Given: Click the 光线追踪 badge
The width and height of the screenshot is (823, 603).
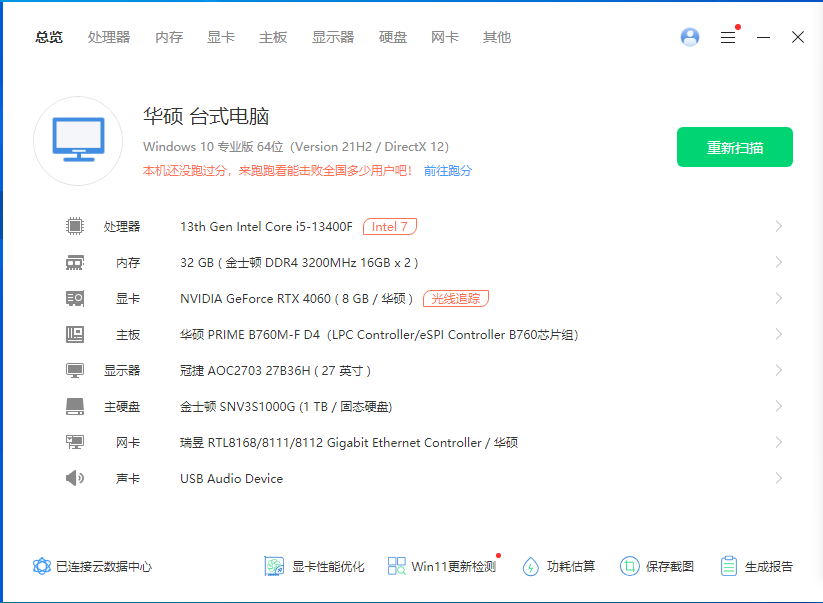Looking at the screenshot, I should tap(456, 299).
